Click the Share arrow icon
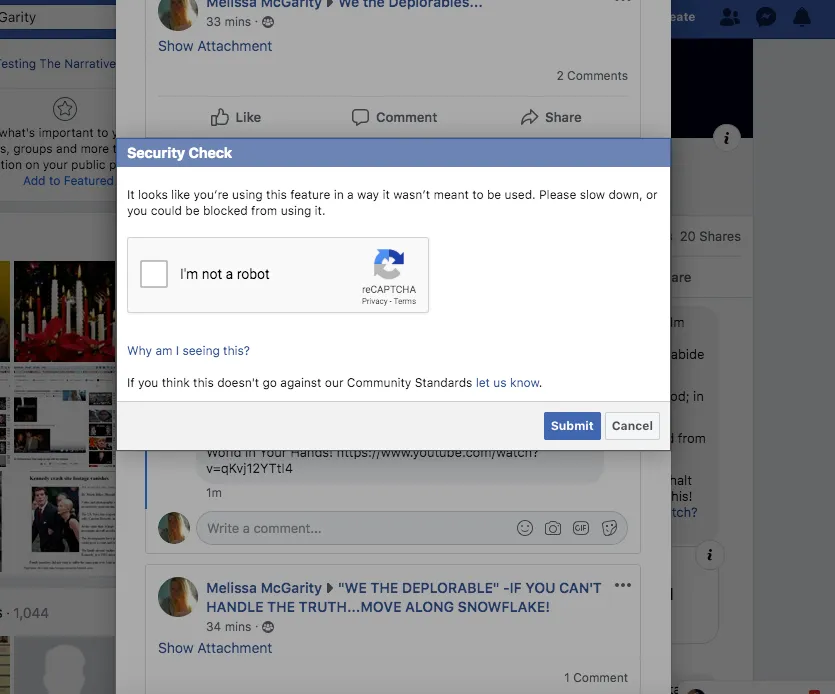The width and height of the screenshot is (835, 694). pyautogui.click(x=529, y=117)
